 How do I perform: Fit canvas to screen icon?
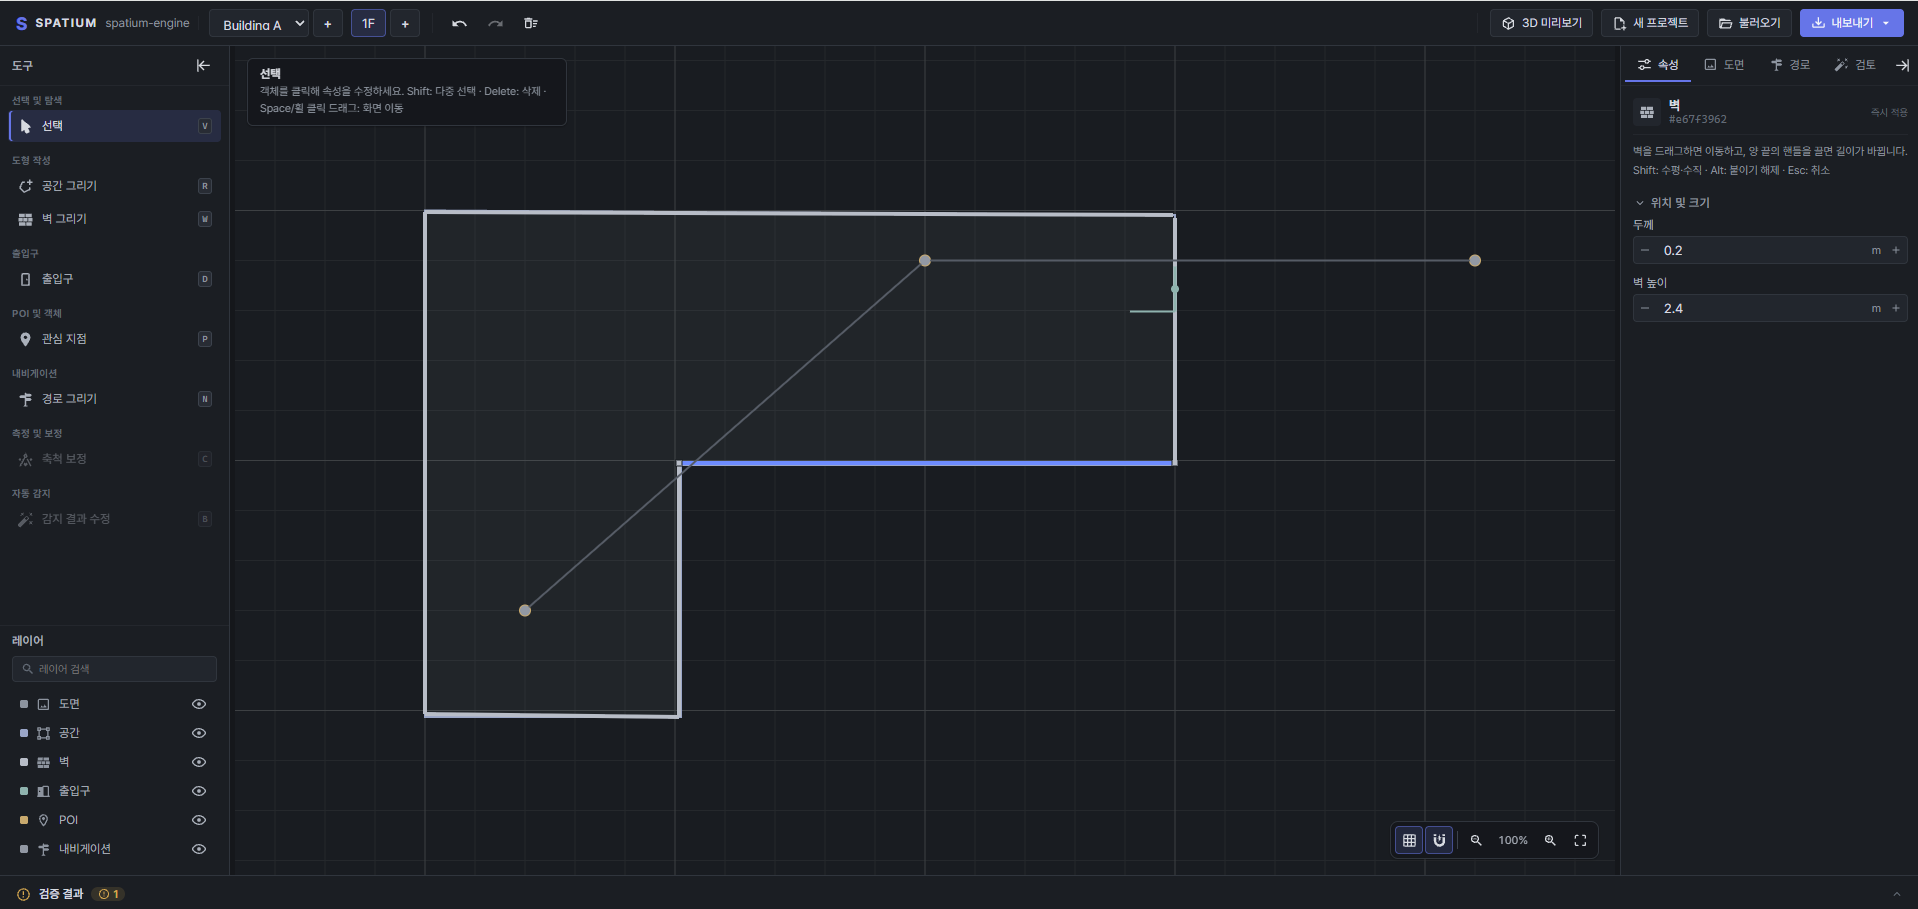tap(1580, 840)
